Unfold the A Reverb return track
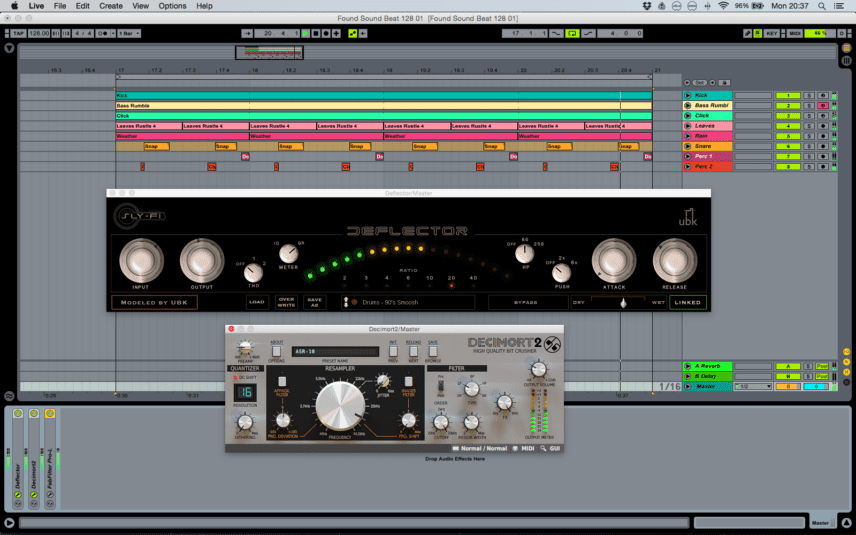The width and height of the screenshot is (856, 535). point(688,366)
